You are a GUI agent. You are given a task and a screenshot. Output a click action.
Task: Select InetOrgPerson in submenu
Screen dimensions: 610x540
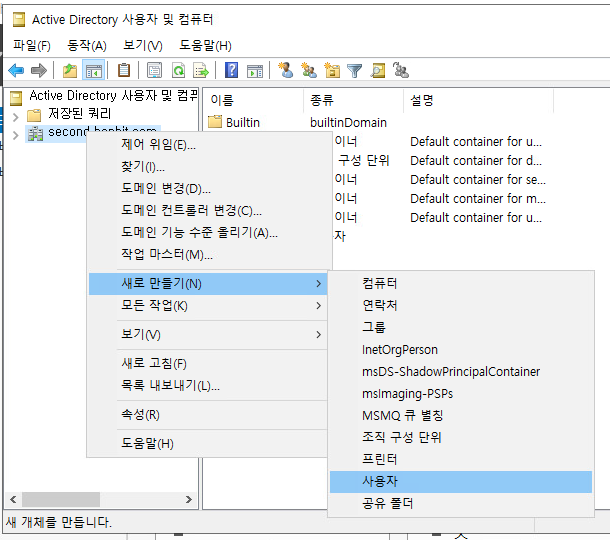461,350
